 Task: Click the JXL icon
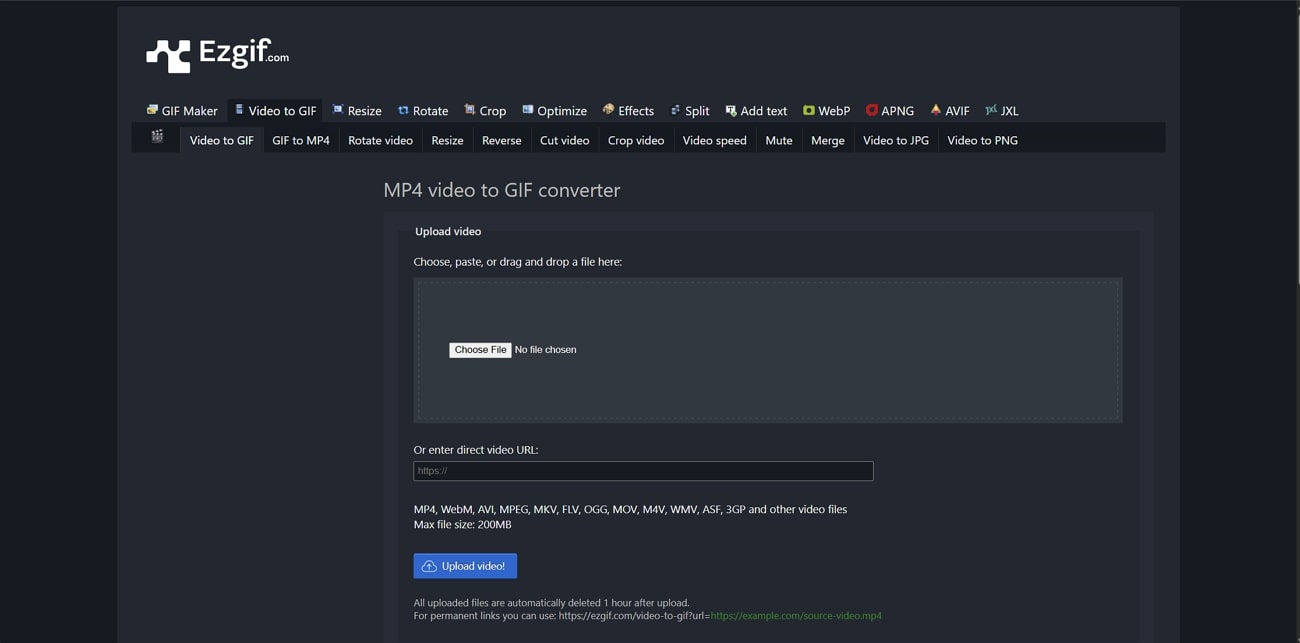pyautogui.click(x=991, y=110)
